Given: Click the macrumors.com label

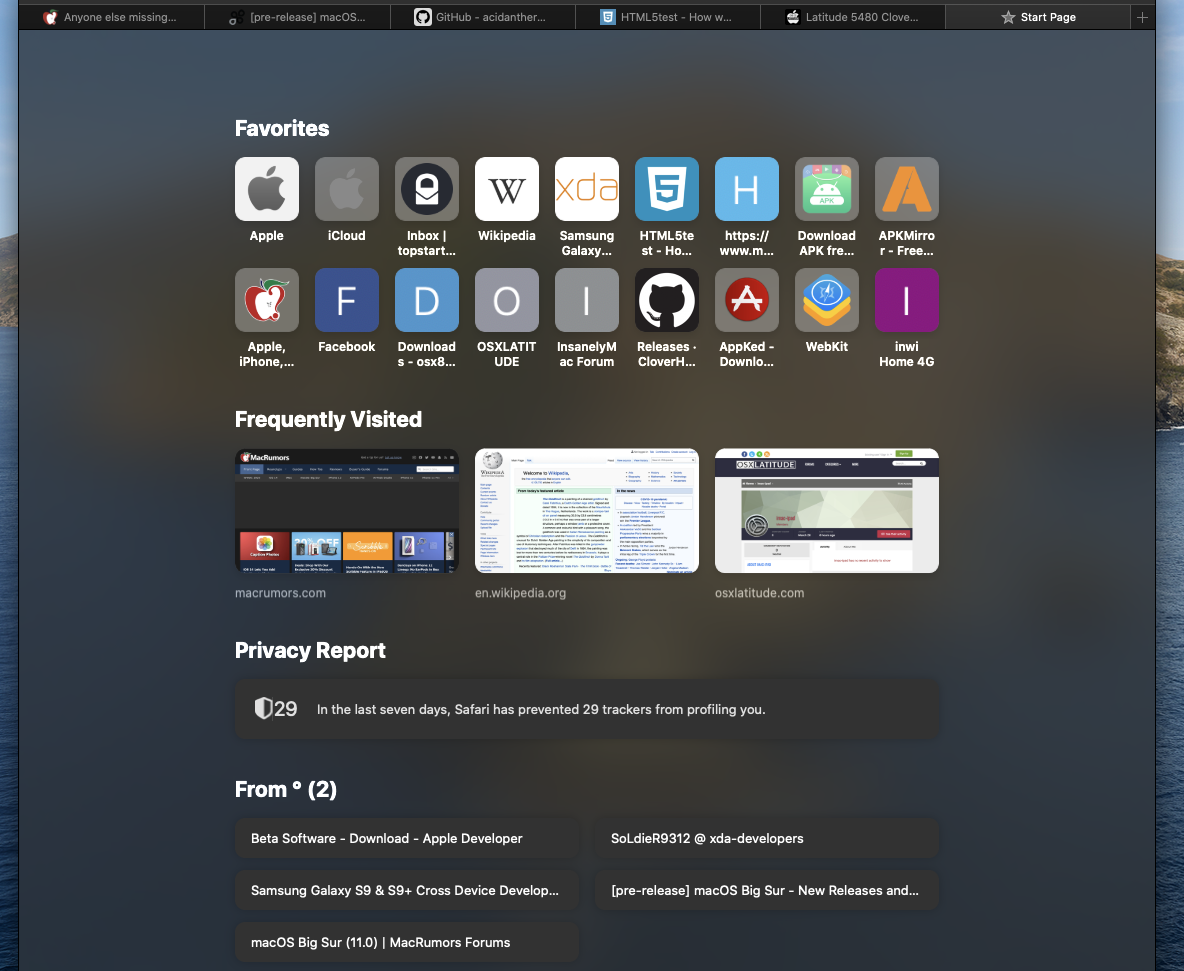Looking at the screenshot, I should 280,593.
